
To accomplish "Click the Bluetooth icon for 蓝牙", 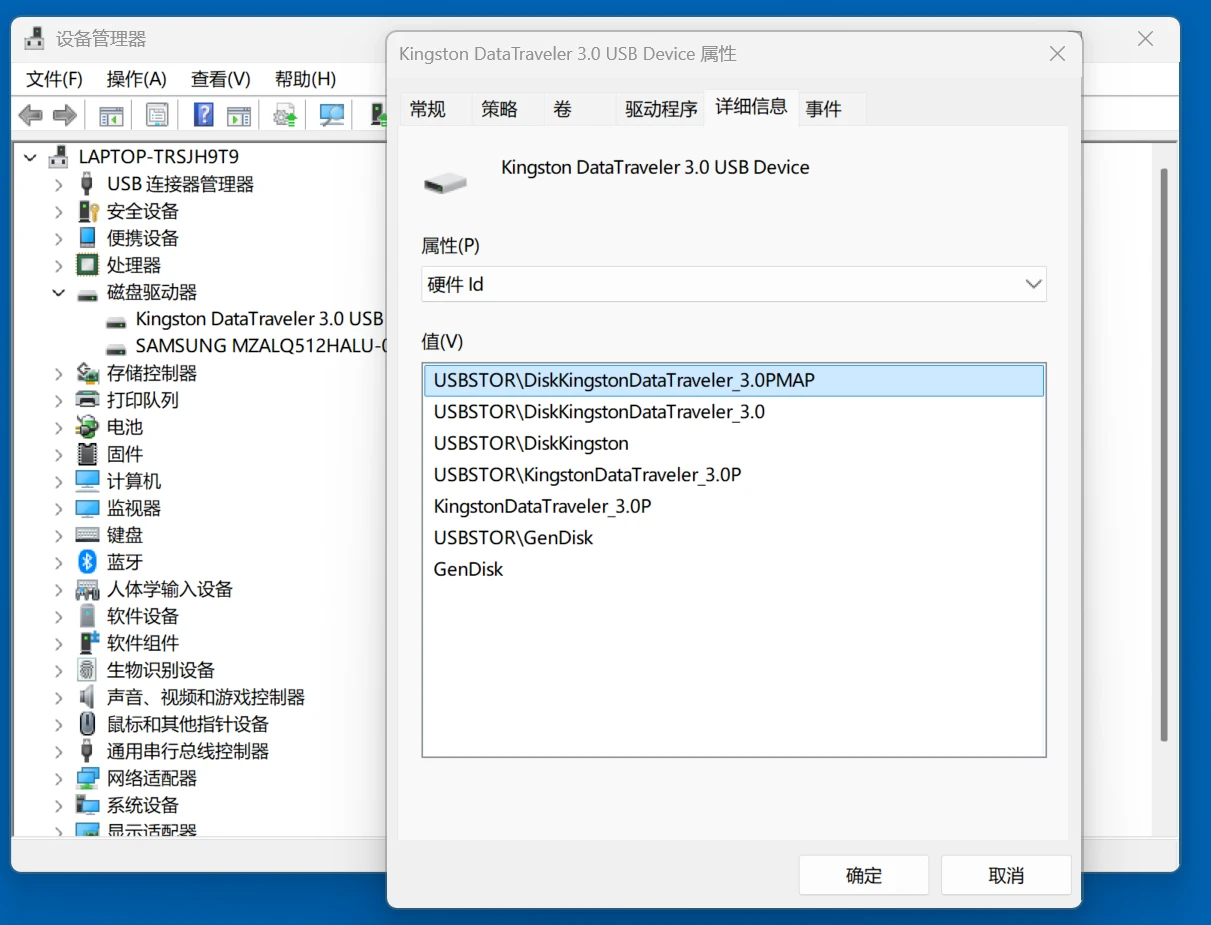I will pos(88,562).
